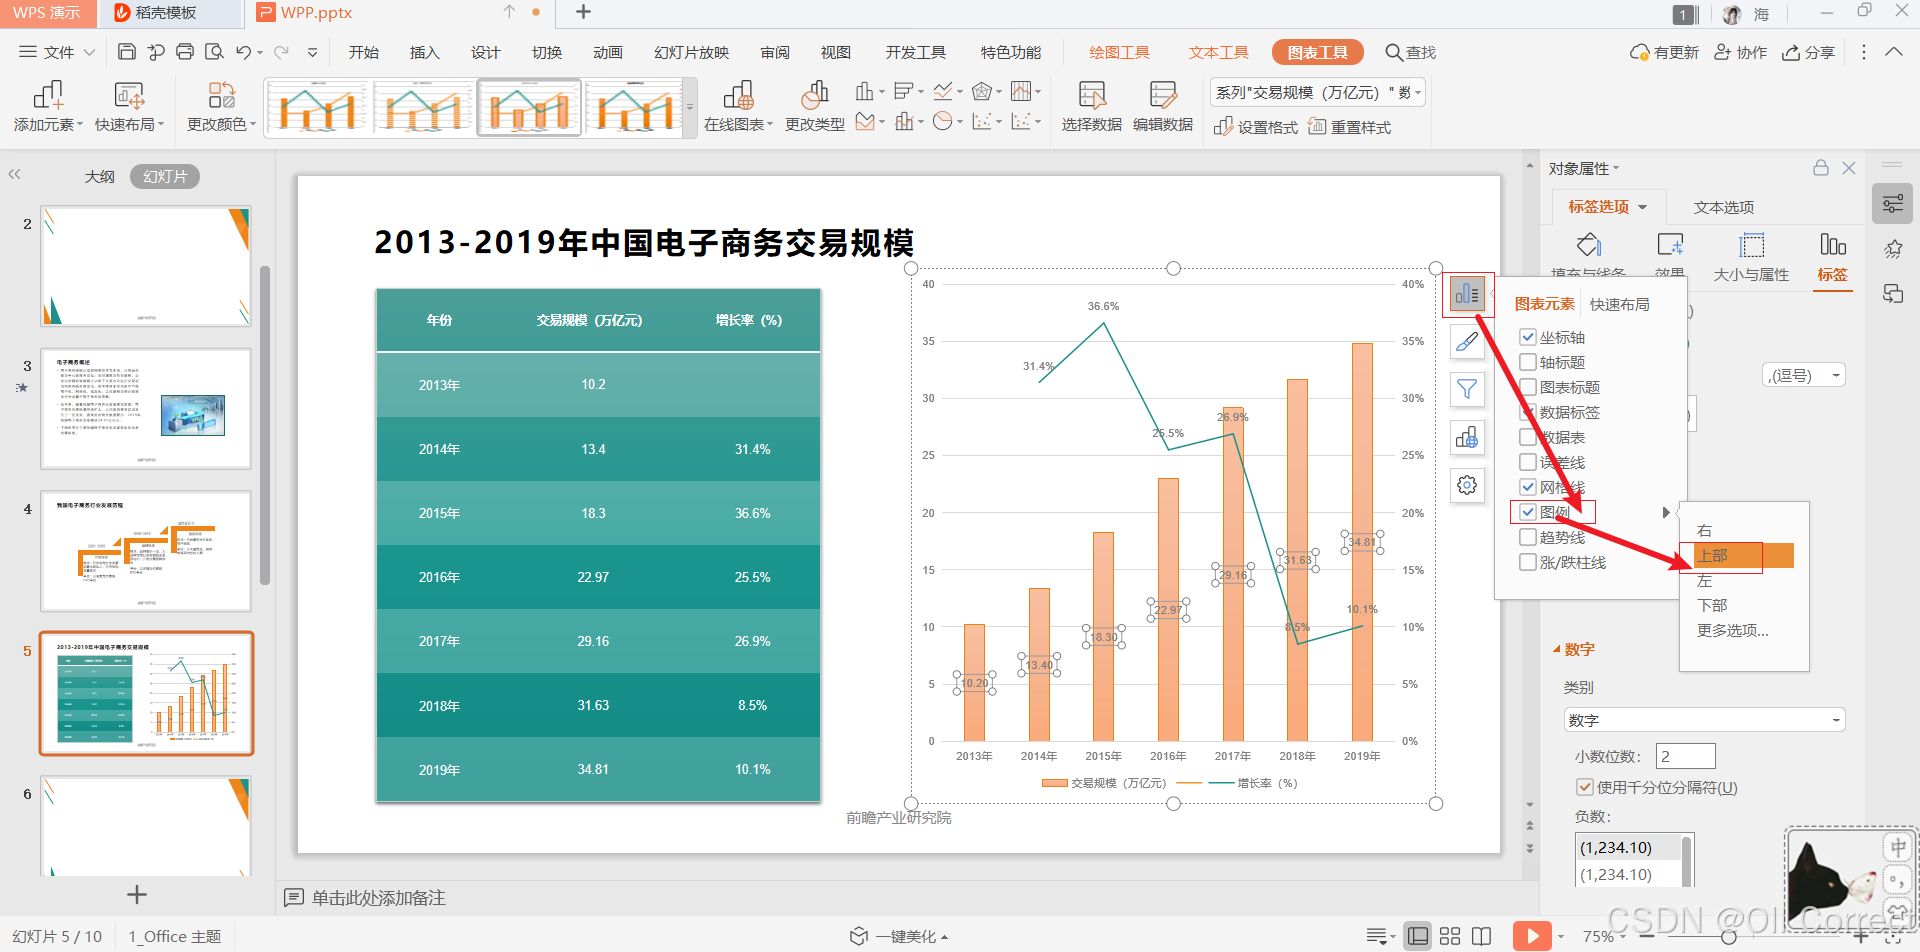Click Reset Style (重置样式) button

[x=1350, y=127]
